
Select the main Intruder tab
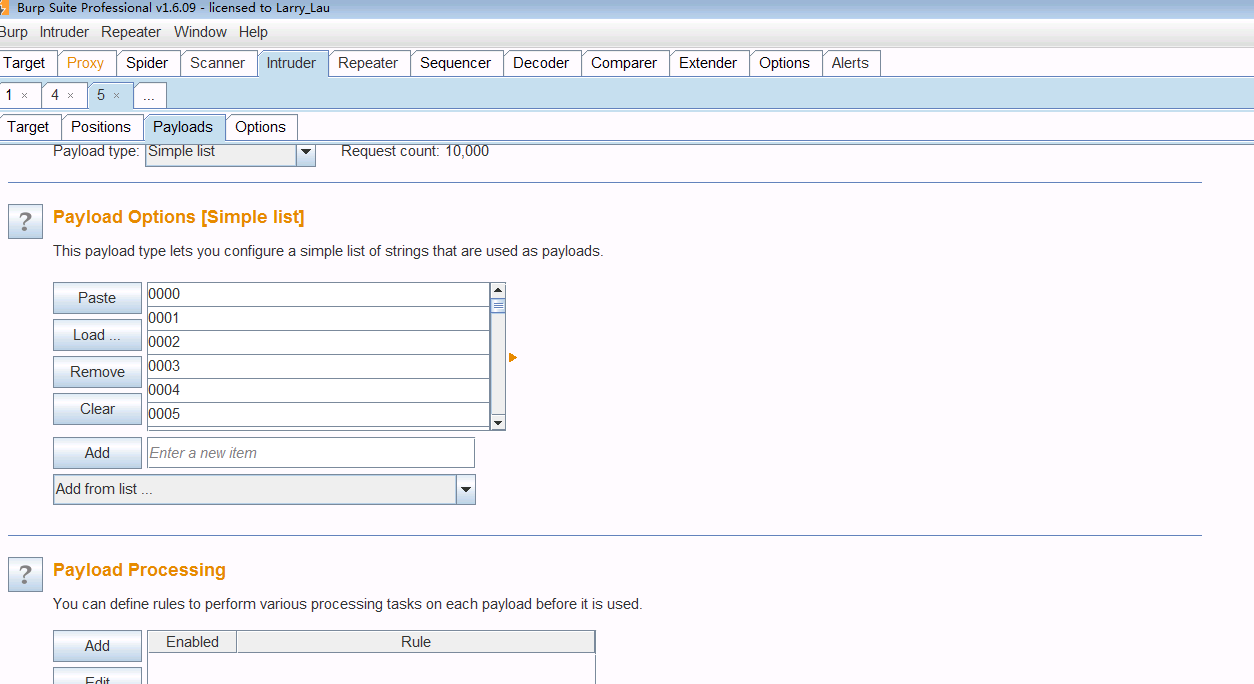tap(291, 63)
